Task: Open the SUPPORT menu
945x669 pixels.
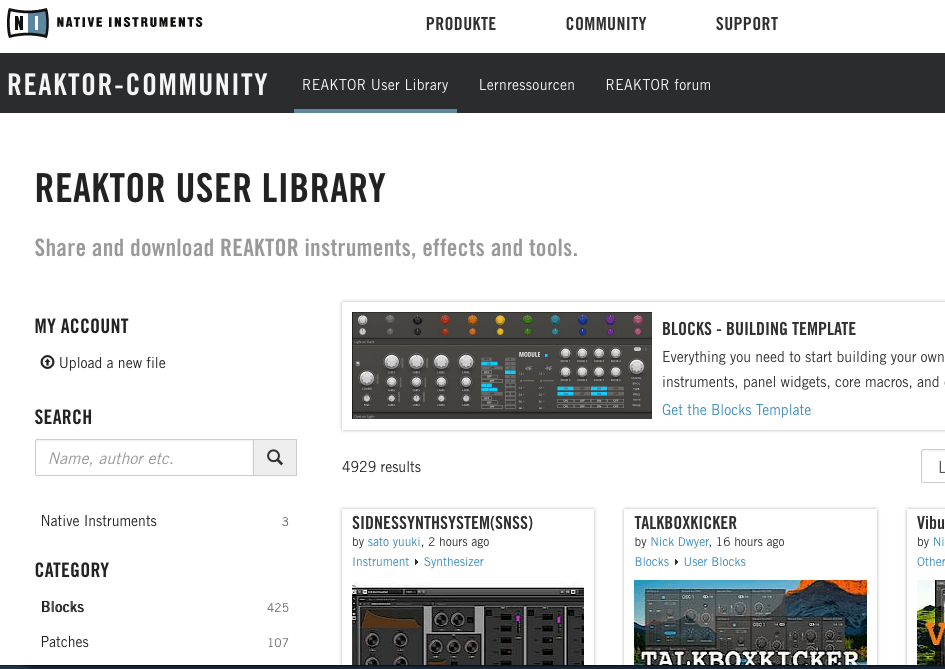Action: click(x=746, y=24)
